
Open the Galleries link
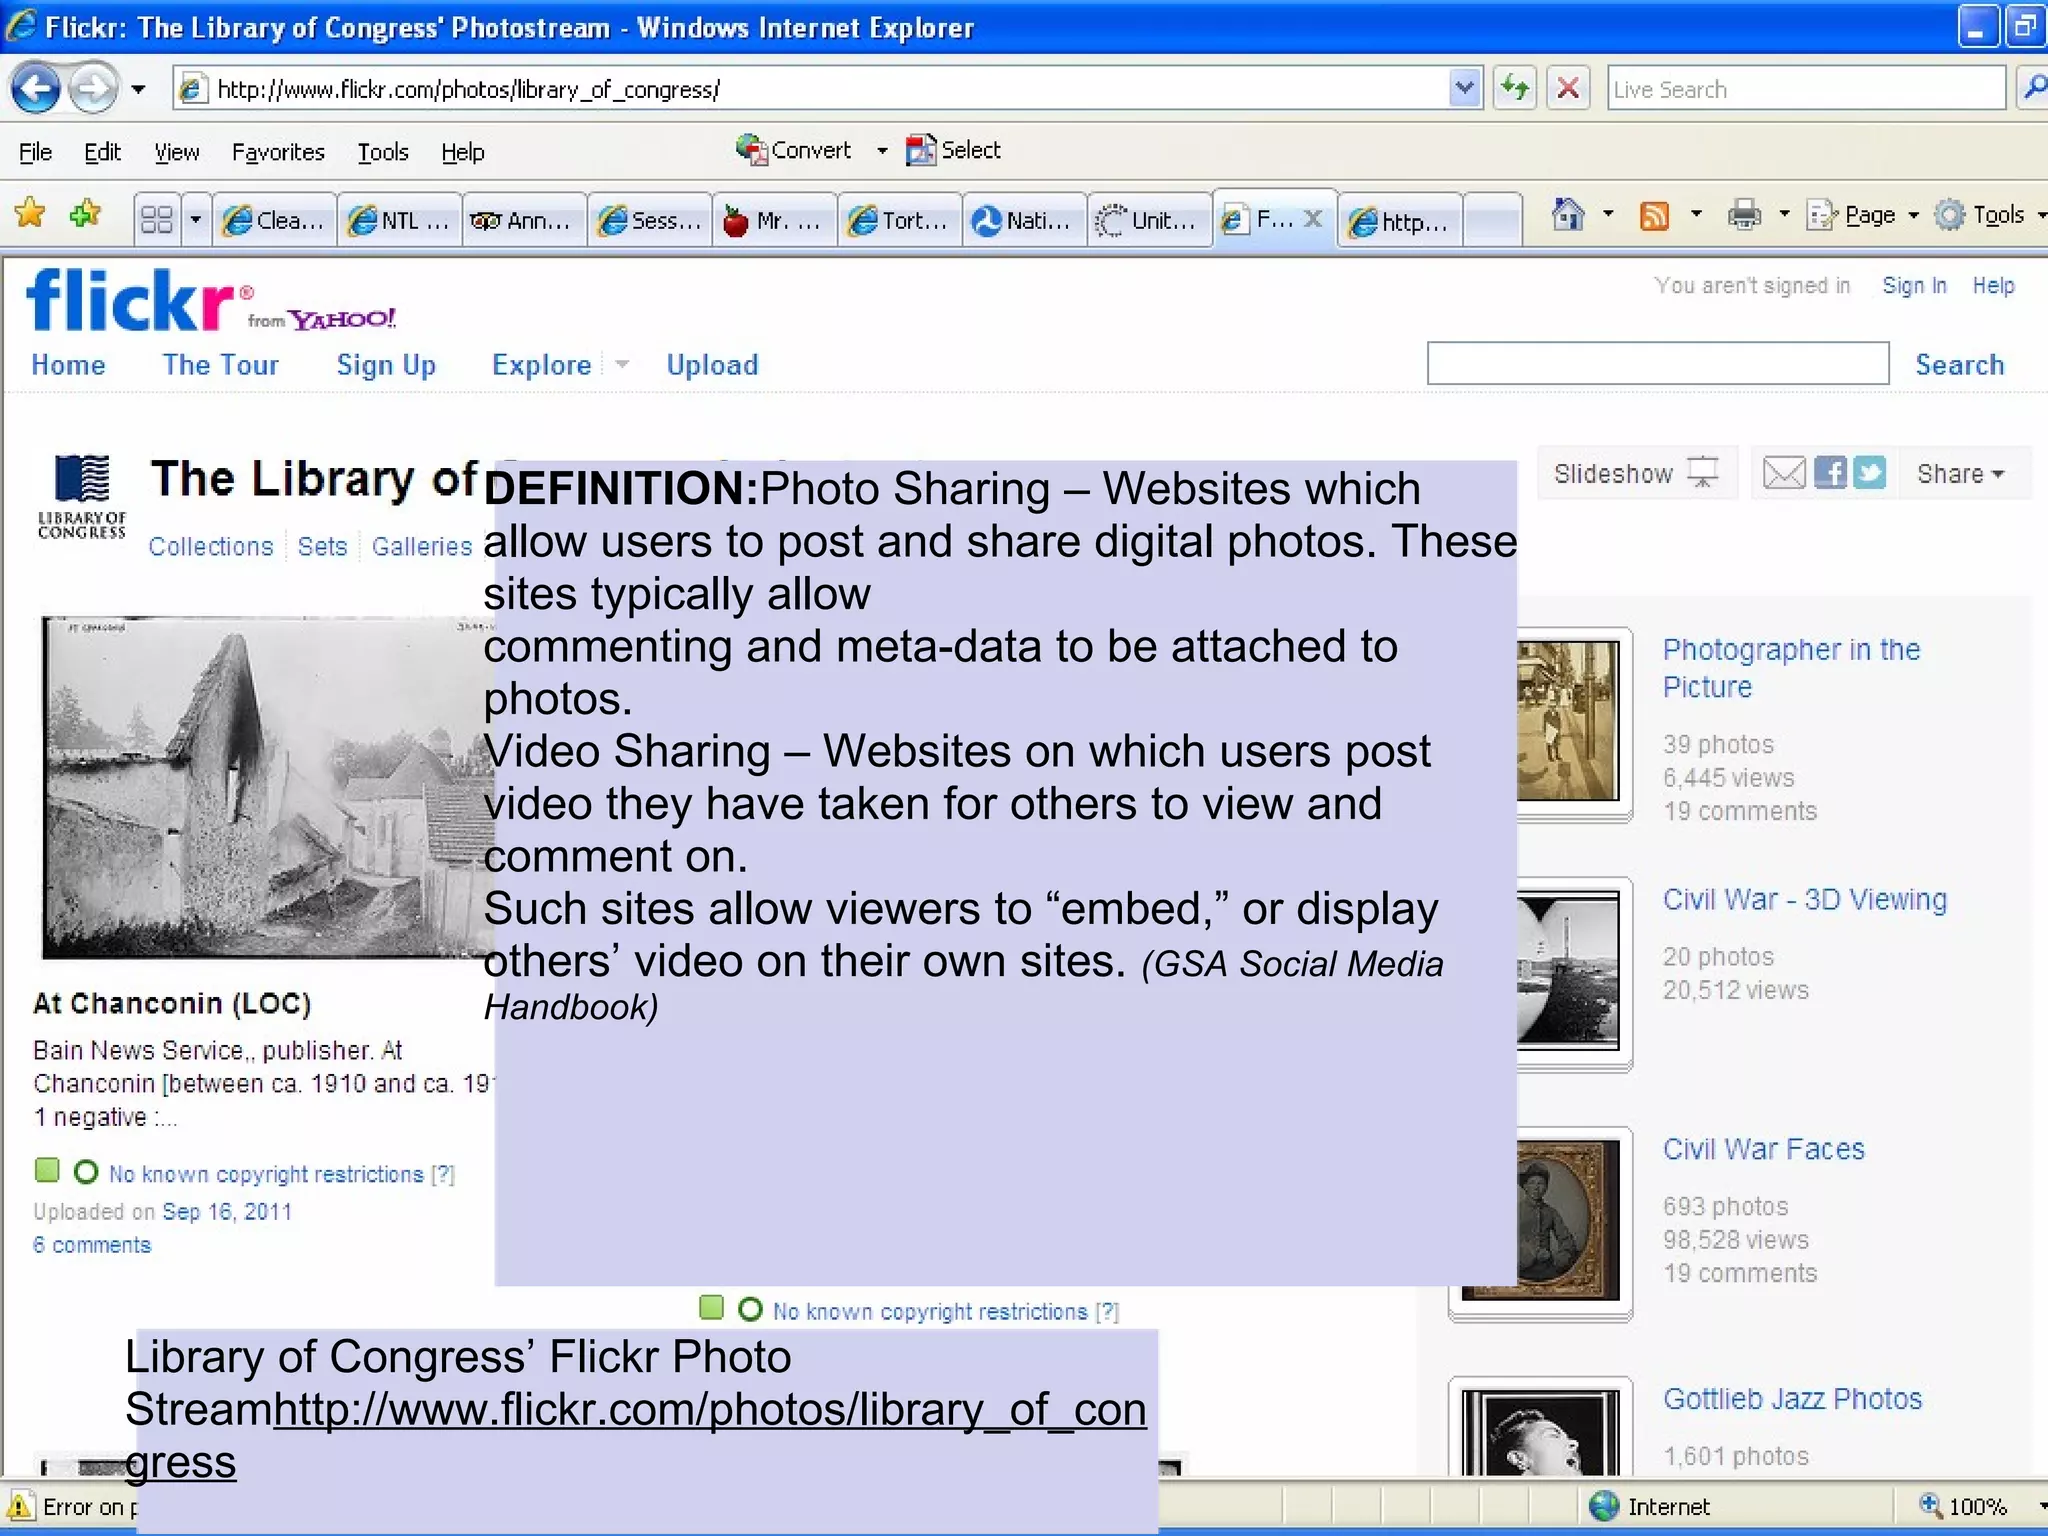pos(422,546)
